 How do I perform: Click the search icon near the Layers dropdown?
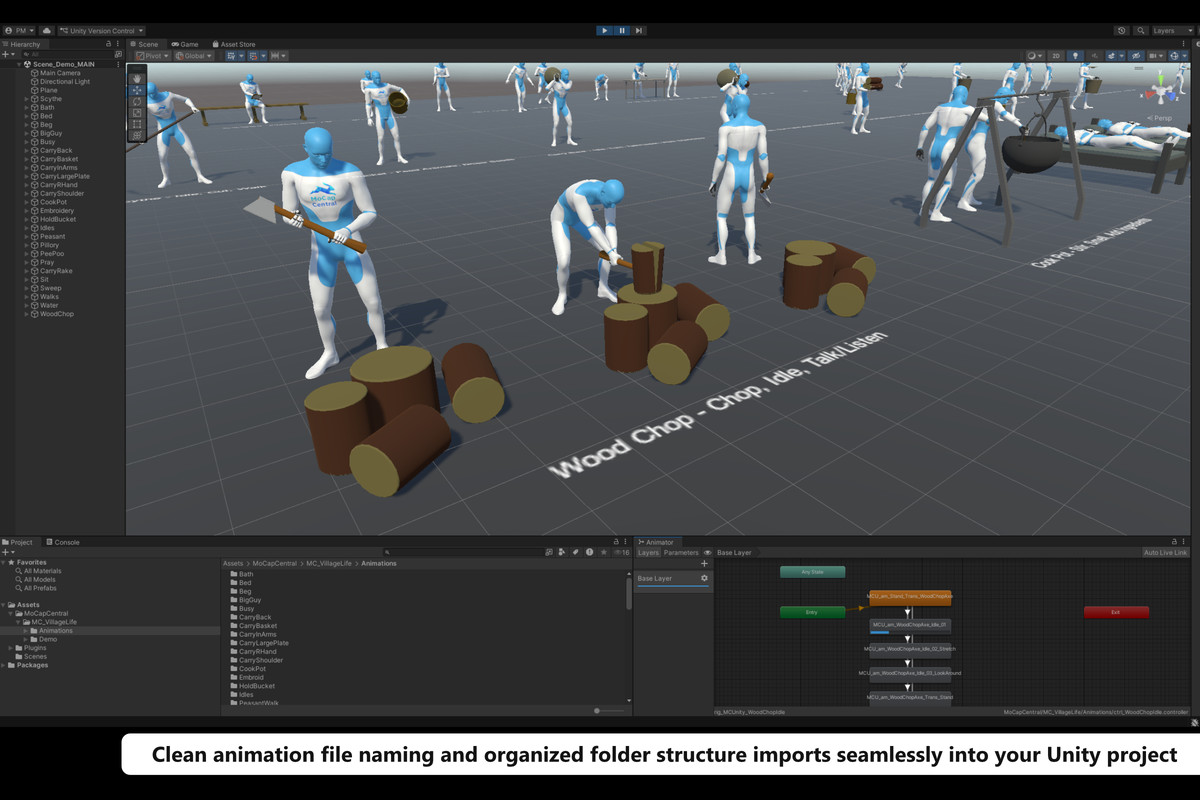click(1141, 30)
